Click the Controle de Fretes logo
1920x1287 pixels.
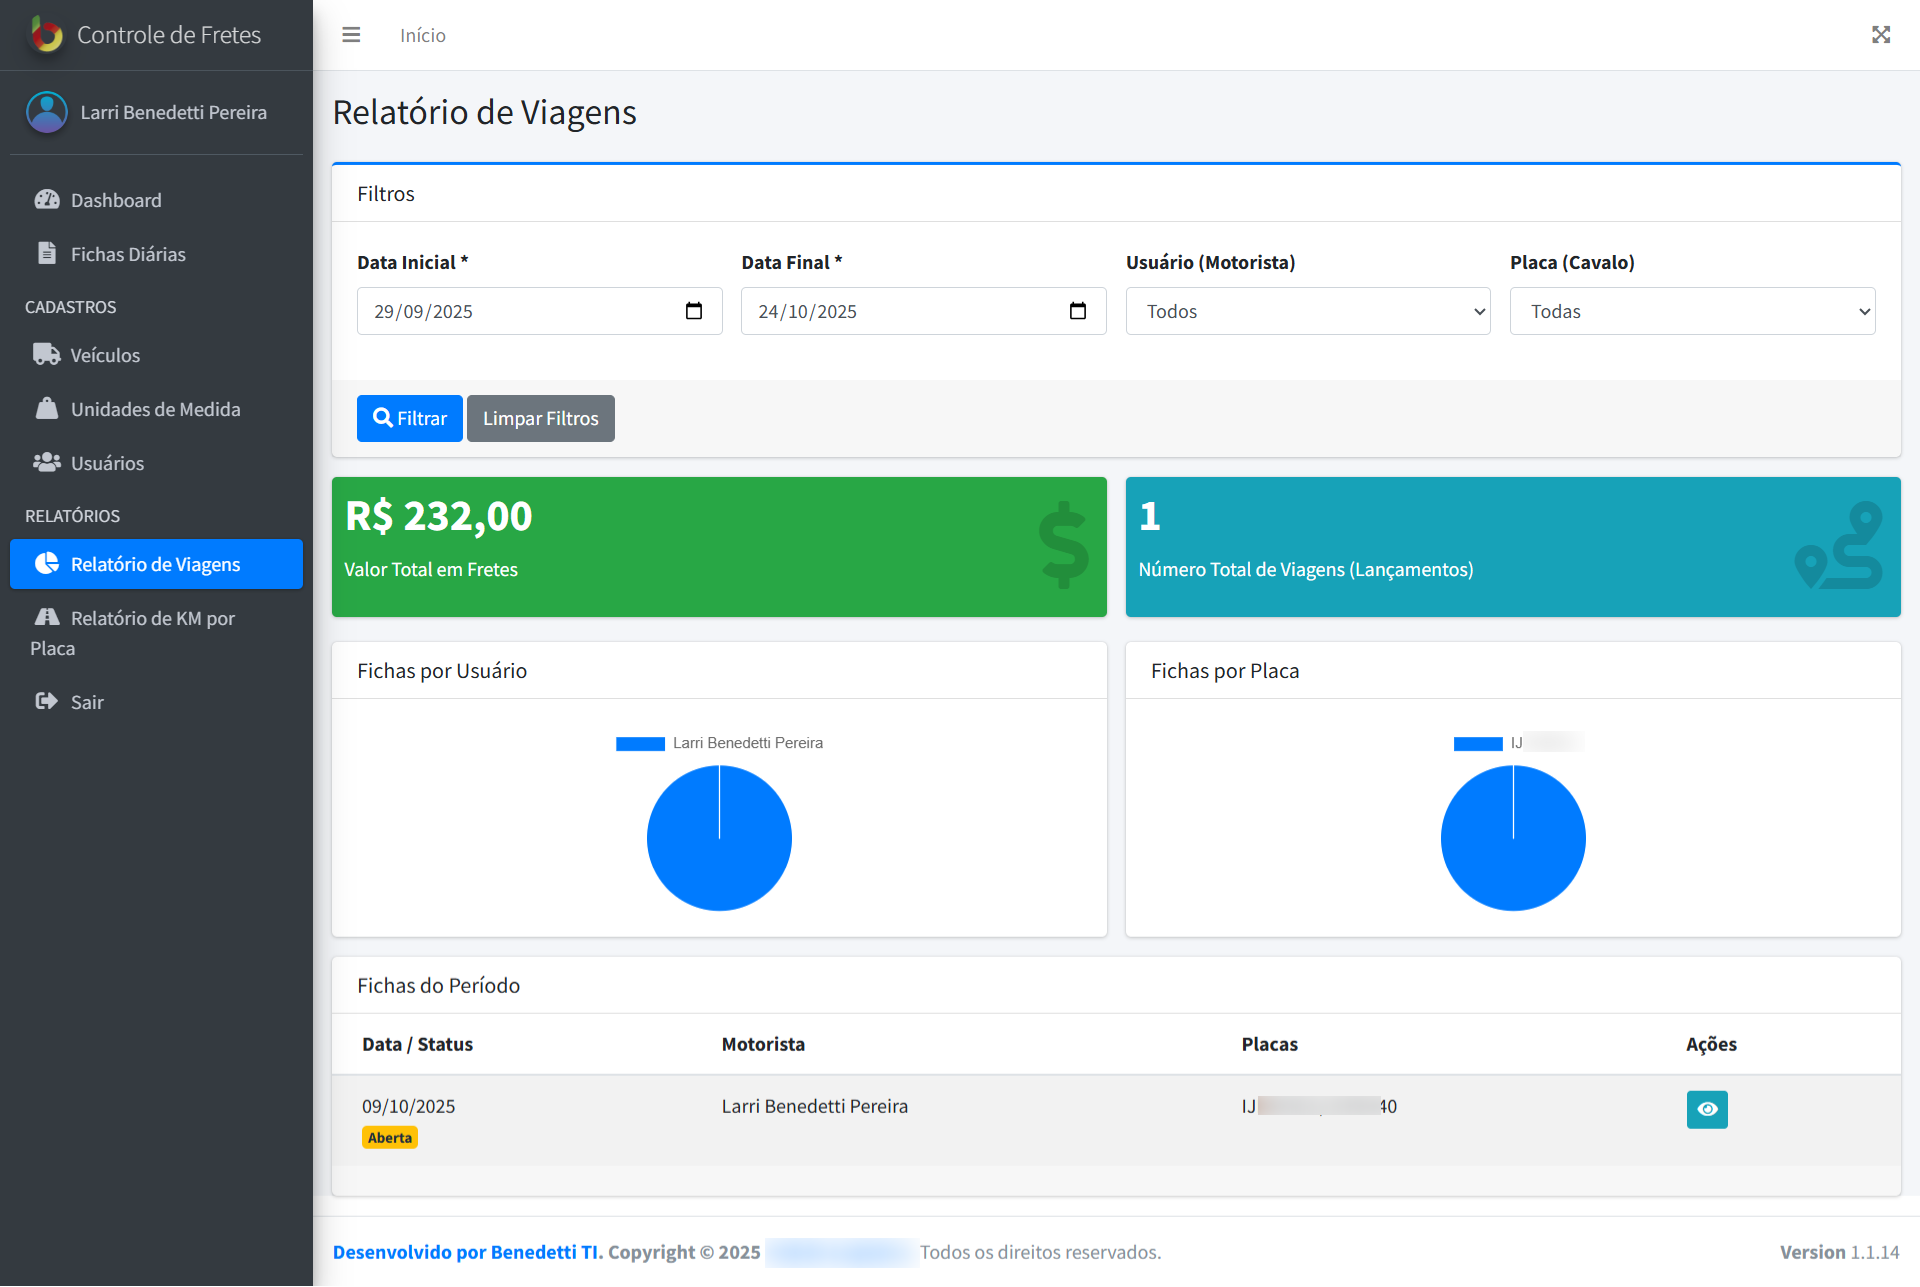coord(46,35)
